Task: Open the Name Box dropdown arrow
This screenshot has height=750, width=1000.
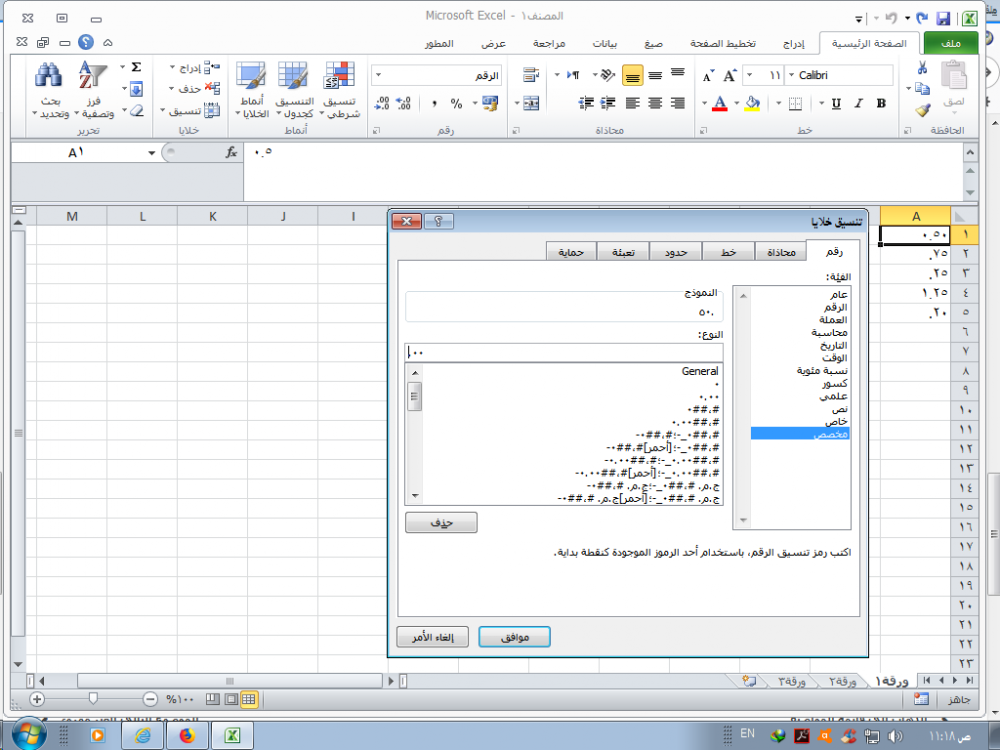Action: (152, 152)
